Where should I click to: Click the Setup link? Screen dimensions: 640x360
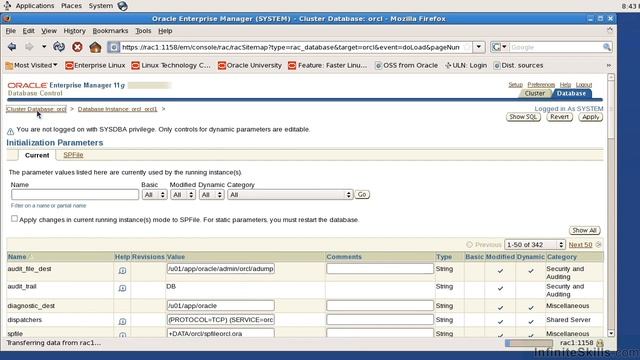pos(515,84)
